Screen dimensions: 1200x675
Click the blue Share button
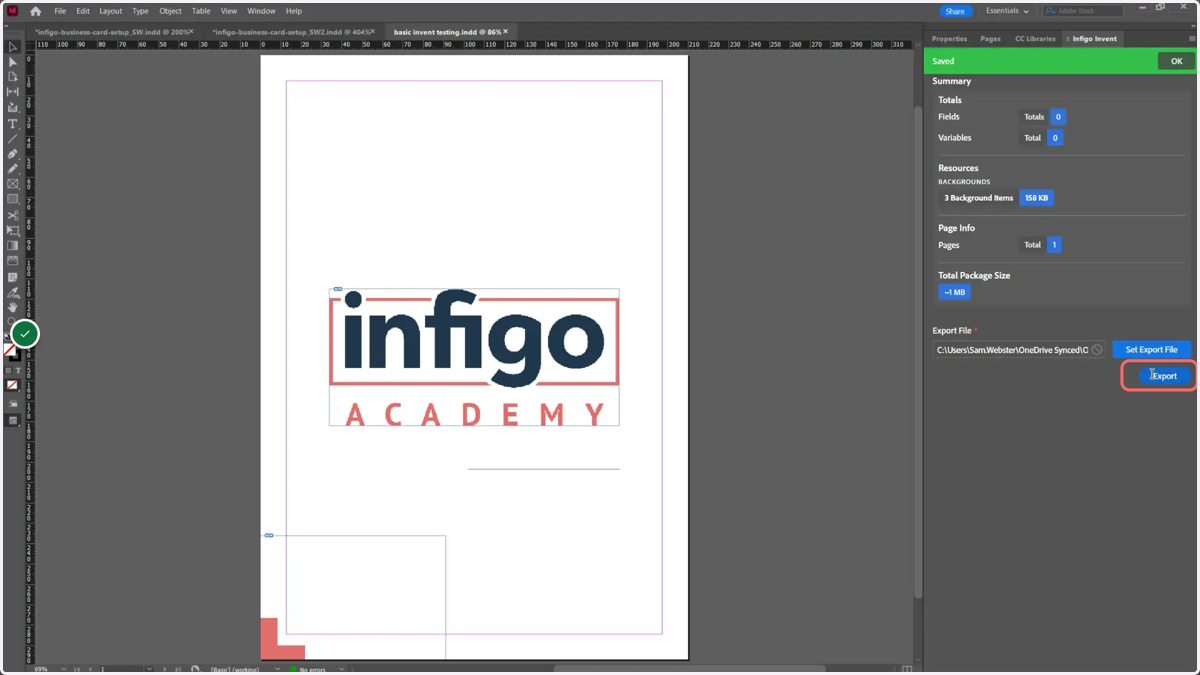955,11
